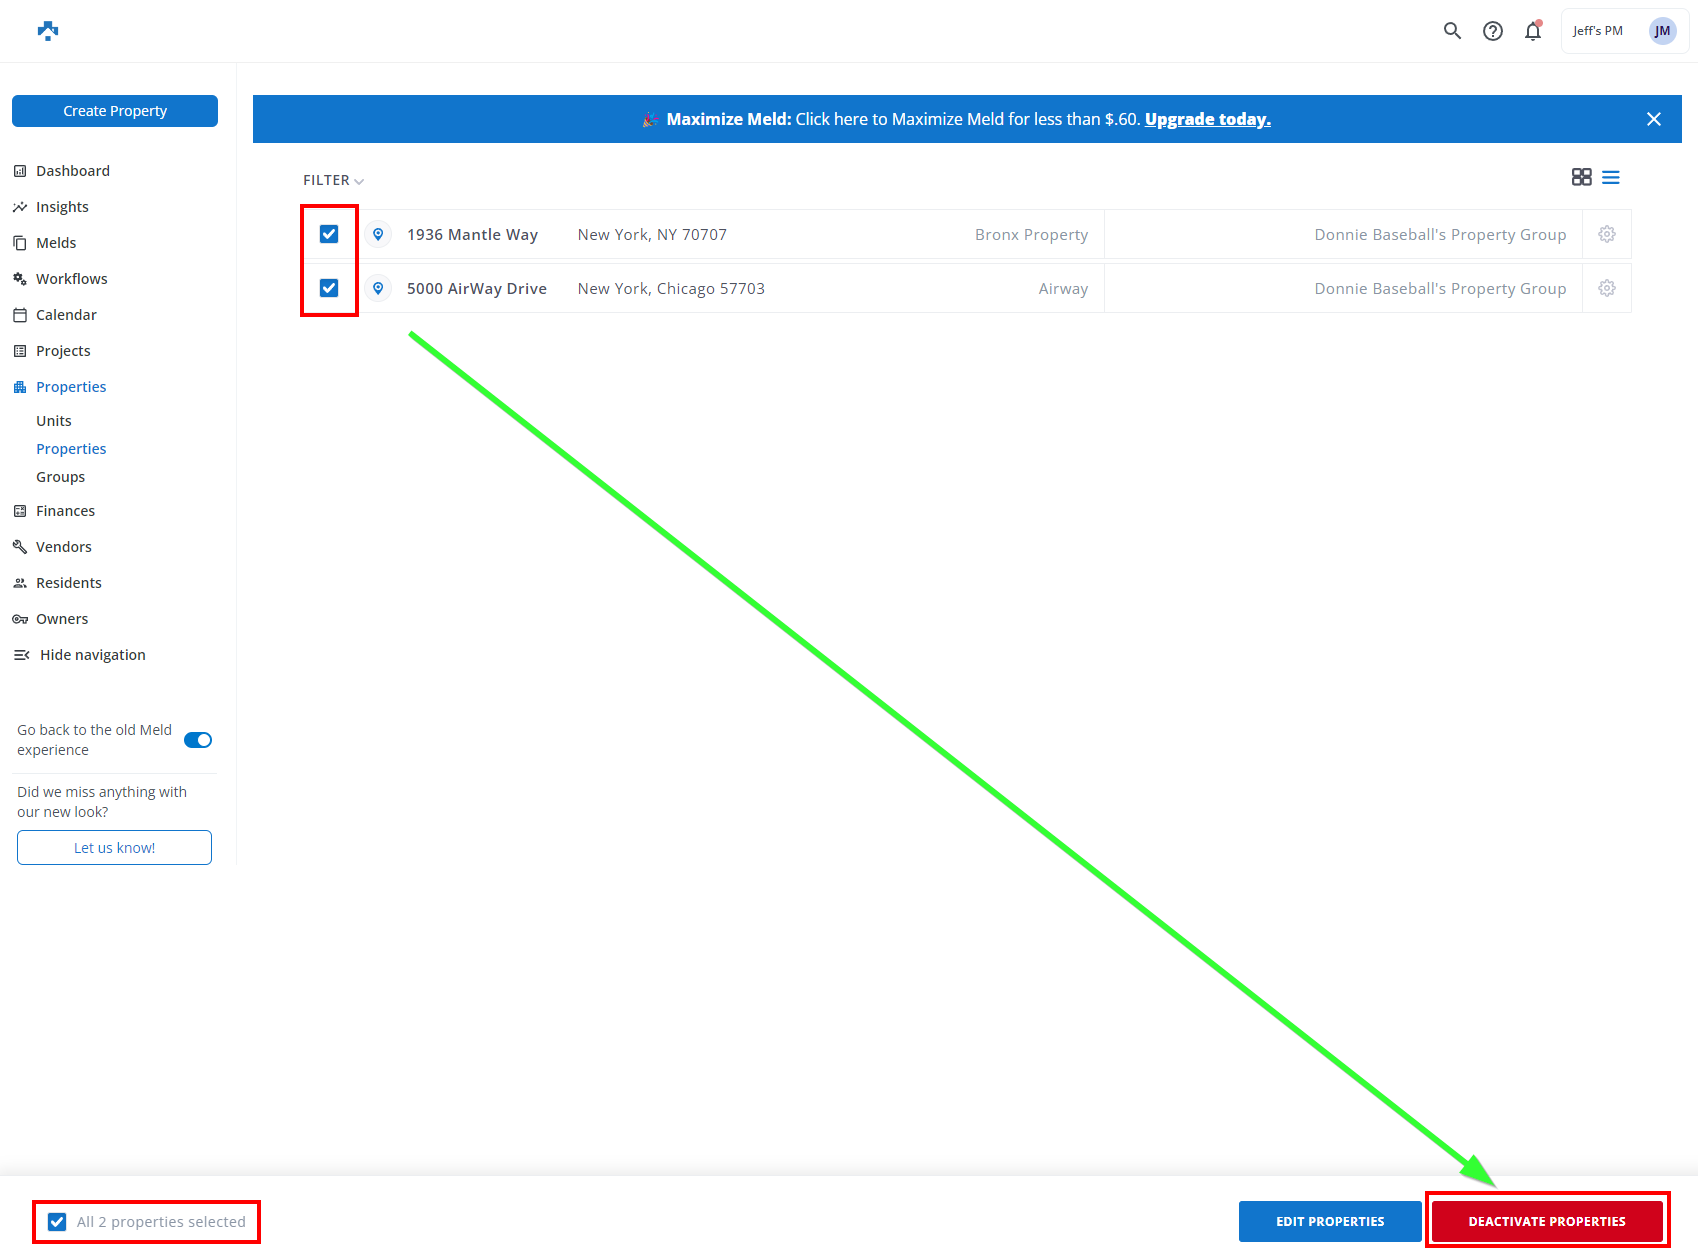The image size is (1698, 1251).
Task: Click the Deactivate Properties button
Action: click(1546, 1221)
